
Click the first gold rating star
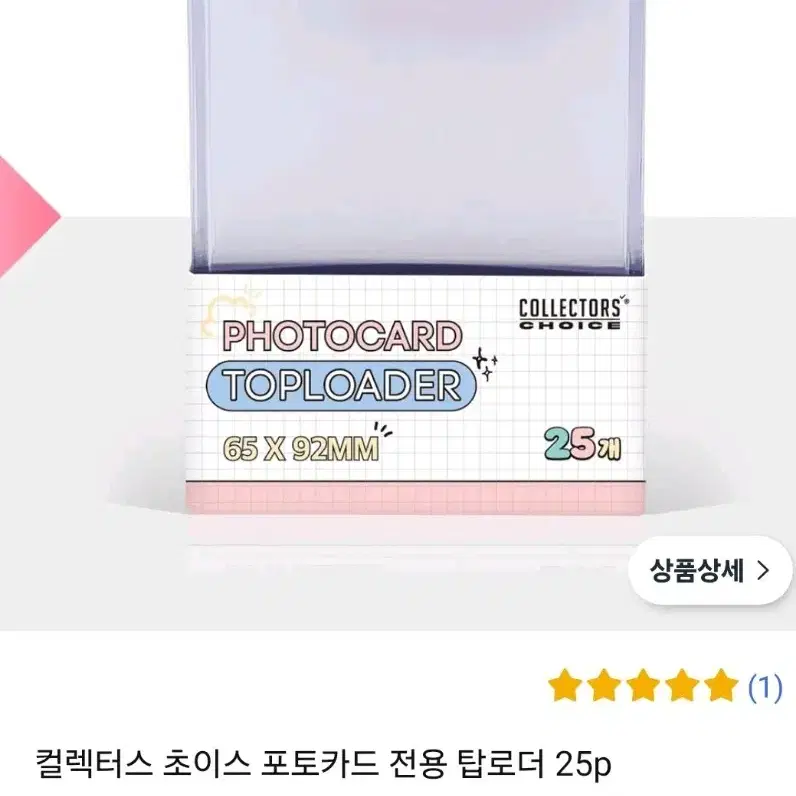click(x=565, y=685)
